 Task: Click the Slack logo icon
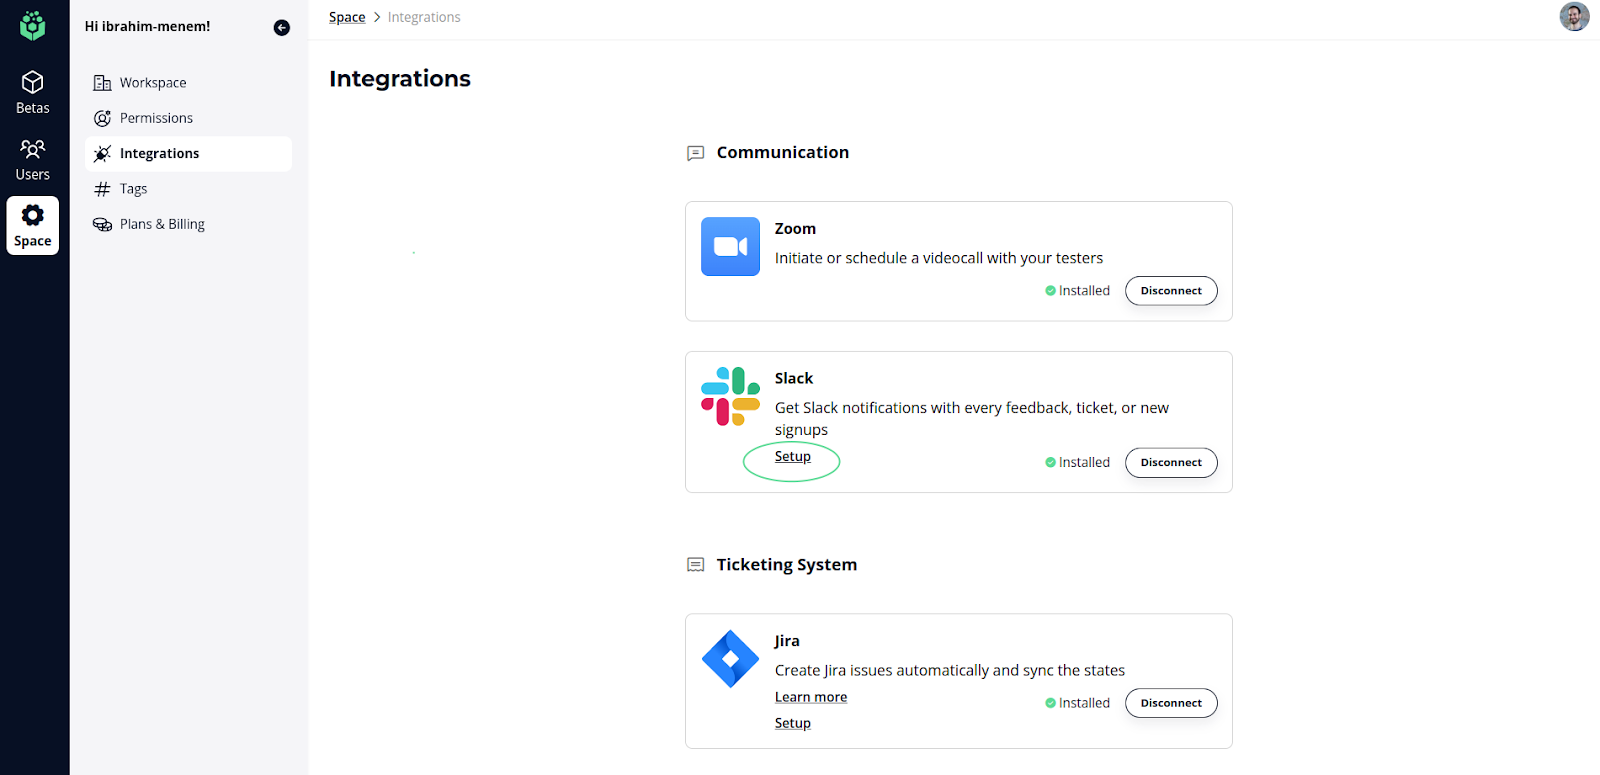pyautogui.click(x=730, y=396)
